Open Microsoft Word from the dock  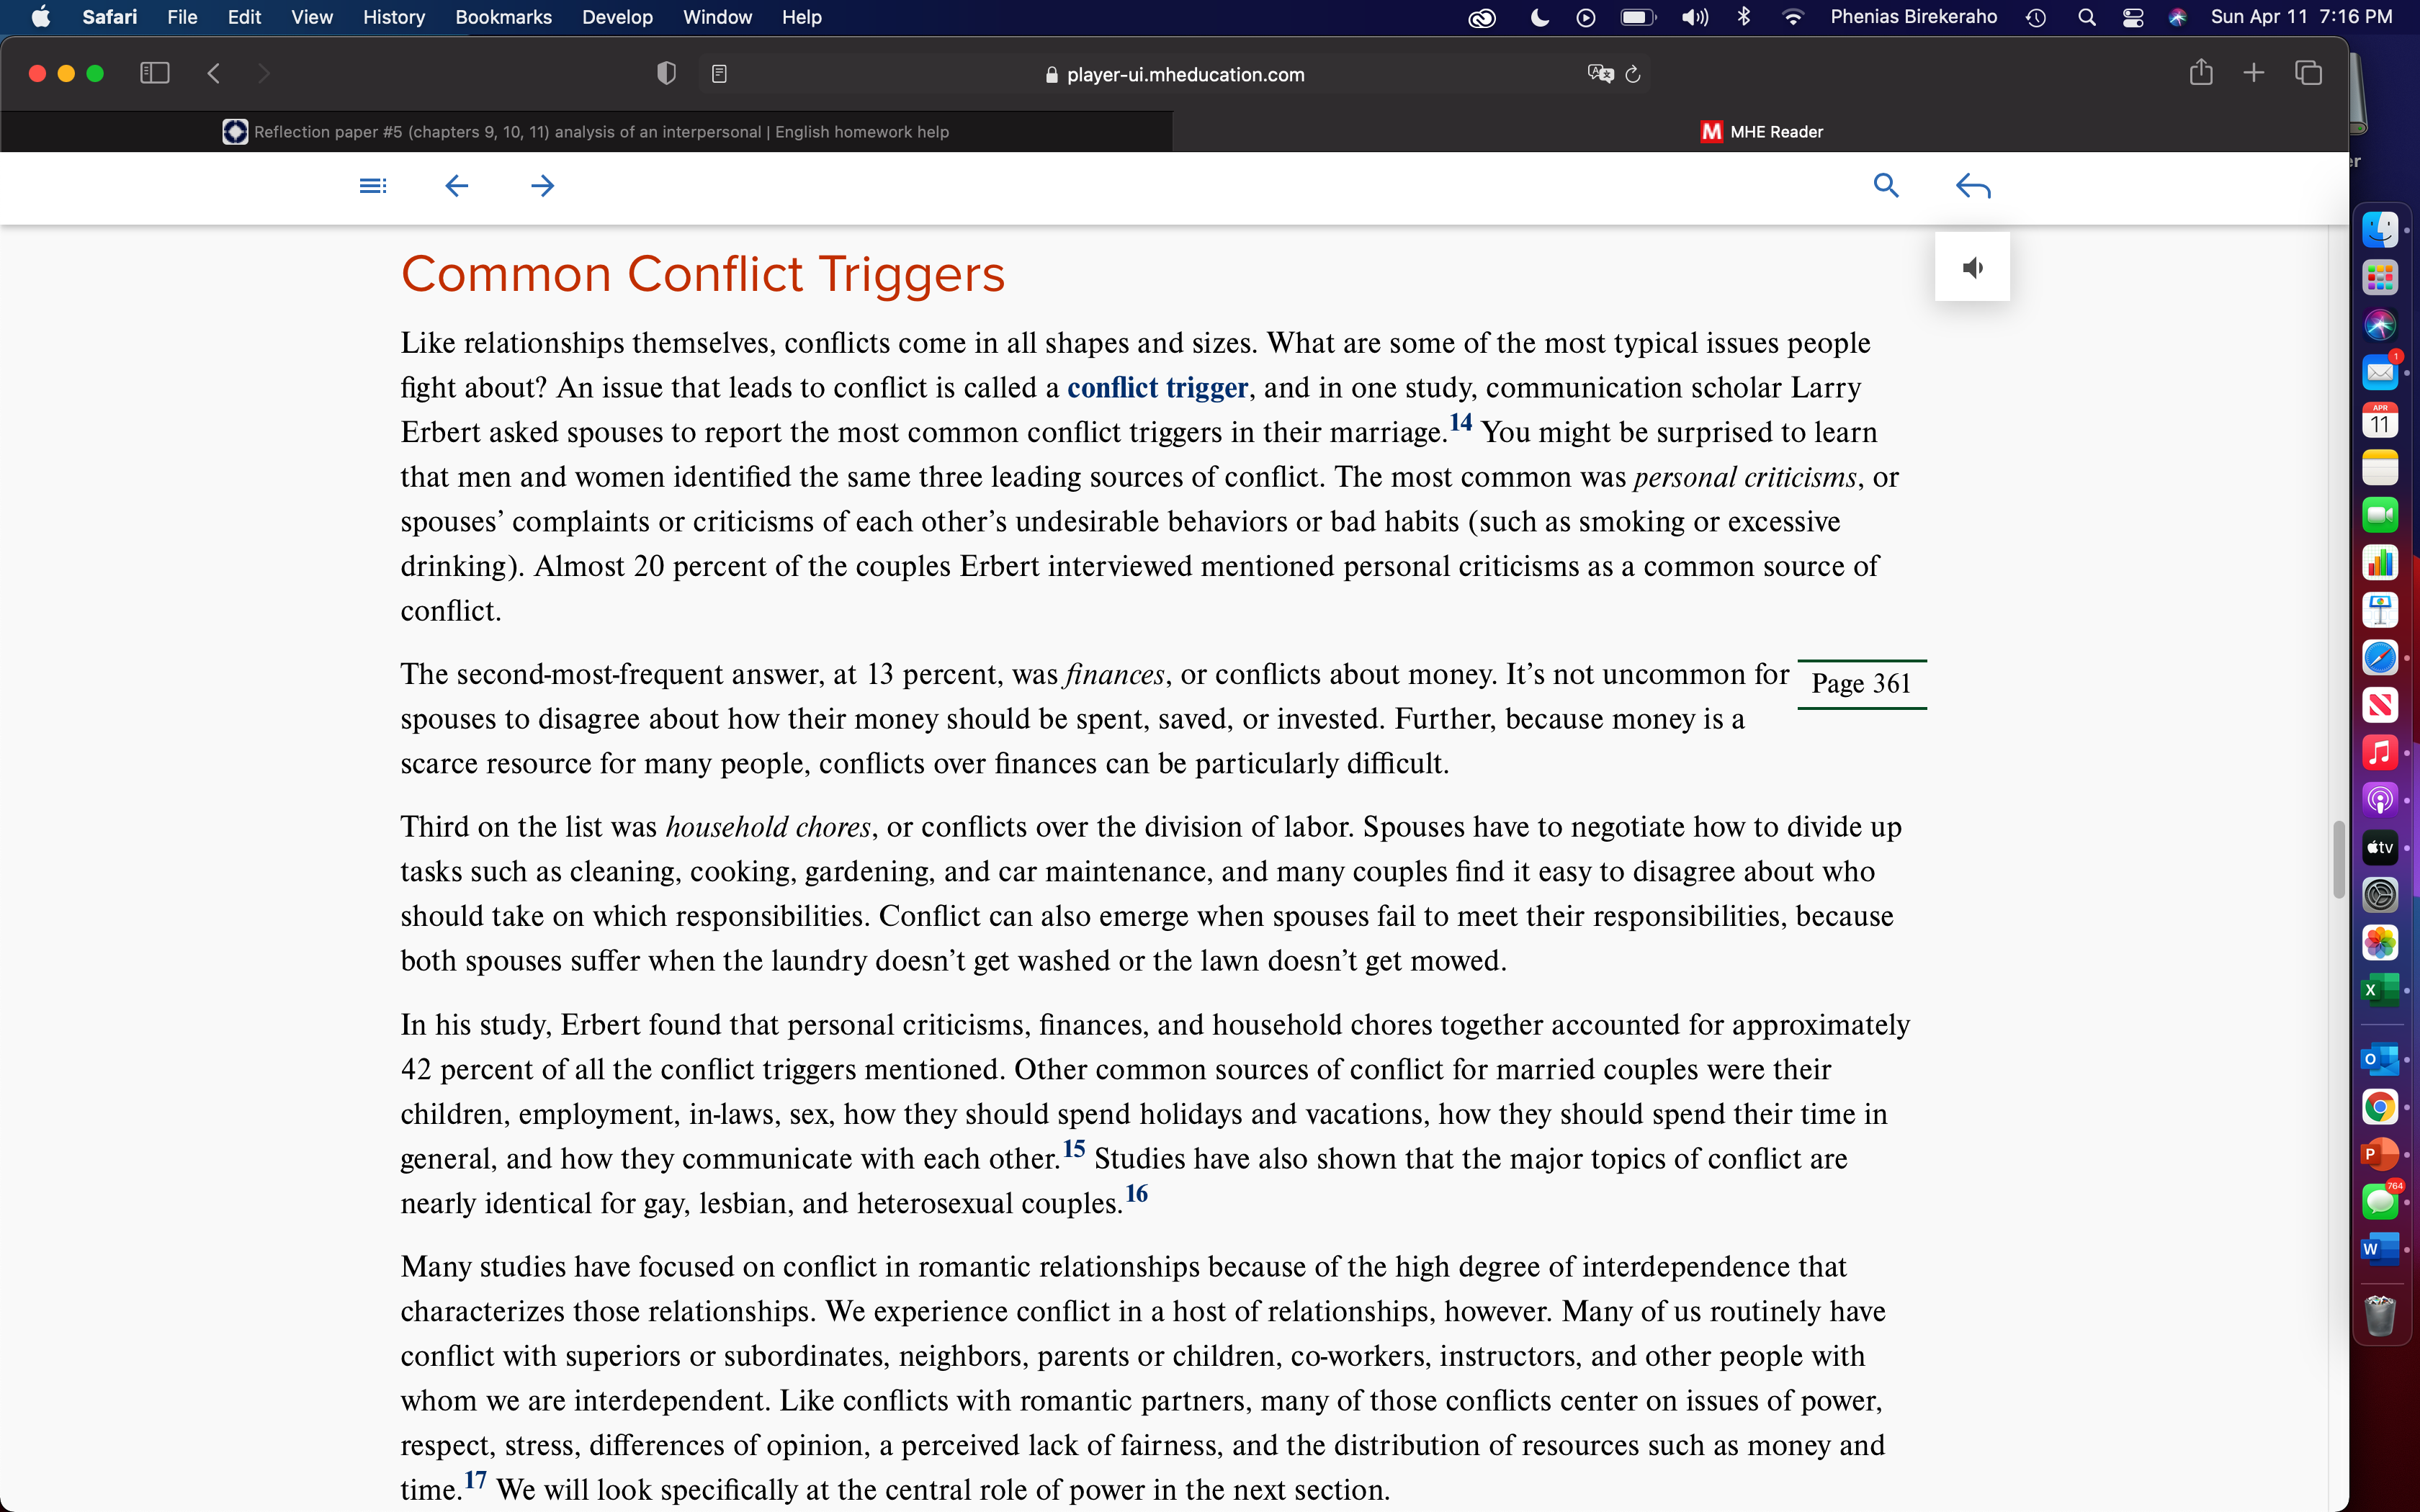click(2380, 1249)
